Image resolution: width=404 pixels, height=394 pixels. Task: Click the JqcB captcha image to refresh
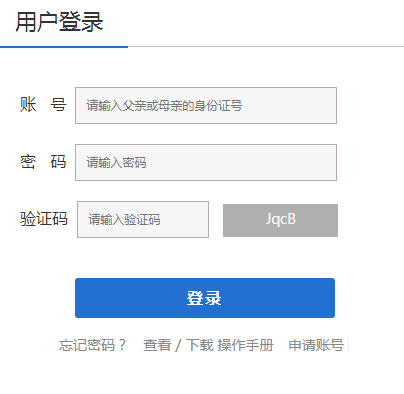pyautogui.click(x=280, y=220)
